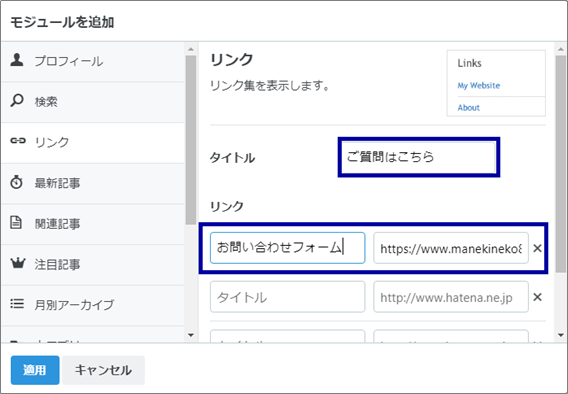Focus the タイトル field containing ご質問はこちら
This screenshot has width=568, height=394.
419,157
